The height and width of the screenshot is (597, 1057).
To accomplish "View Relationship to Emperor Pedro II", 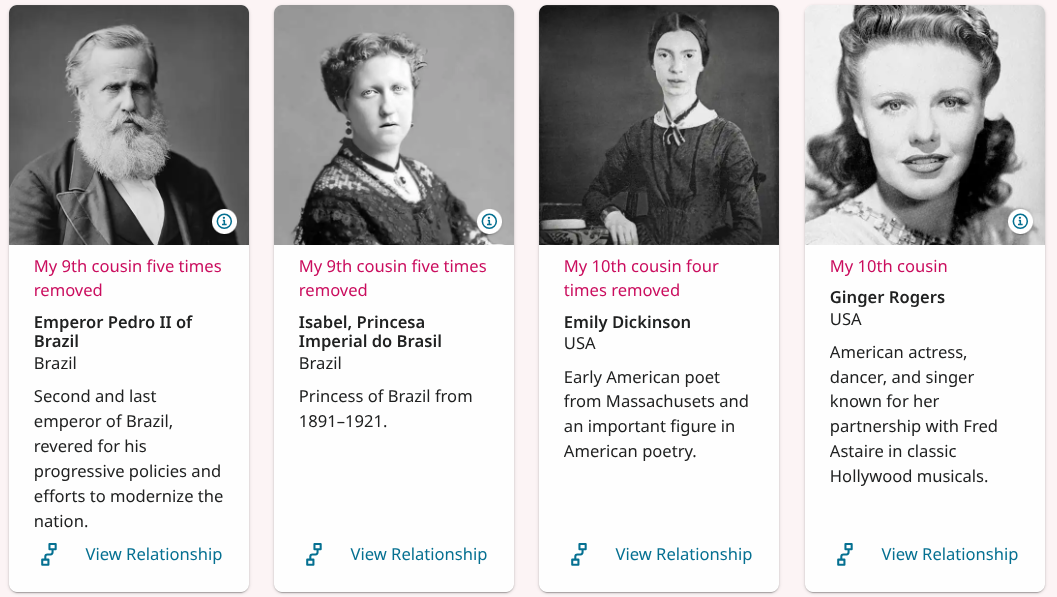I will coord(154,554).
